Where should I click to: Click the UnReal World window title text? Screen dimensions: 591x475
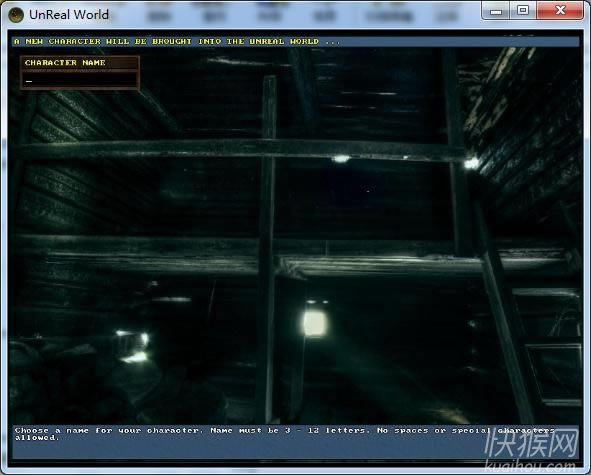coord(69,15)
